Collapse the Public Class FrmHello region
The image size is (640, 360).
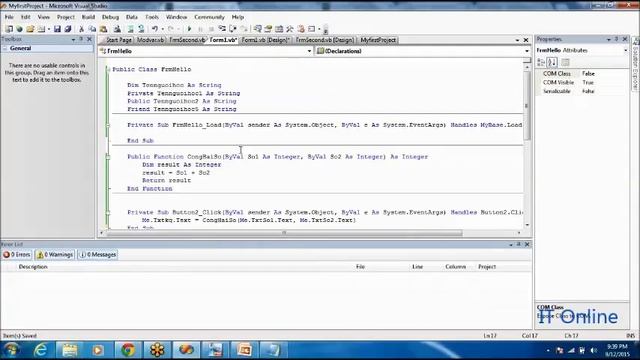[108, 69]
